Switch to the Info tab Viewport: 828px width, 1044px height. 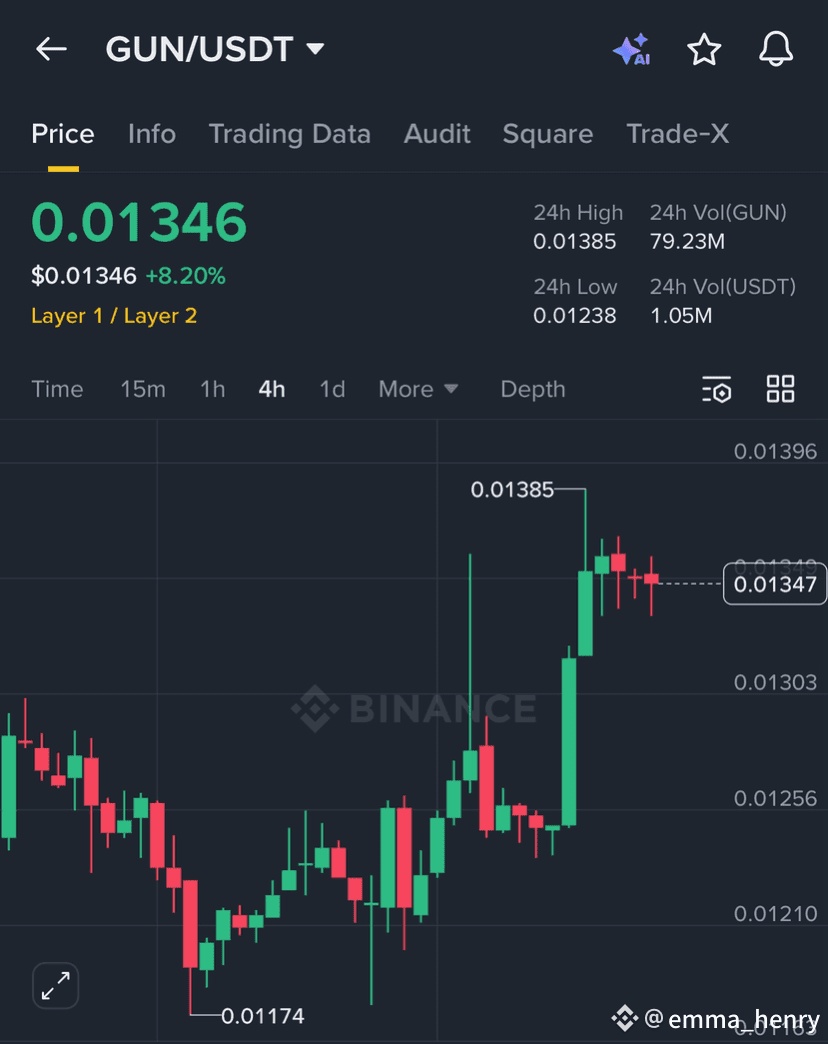[x=152, y=134]
